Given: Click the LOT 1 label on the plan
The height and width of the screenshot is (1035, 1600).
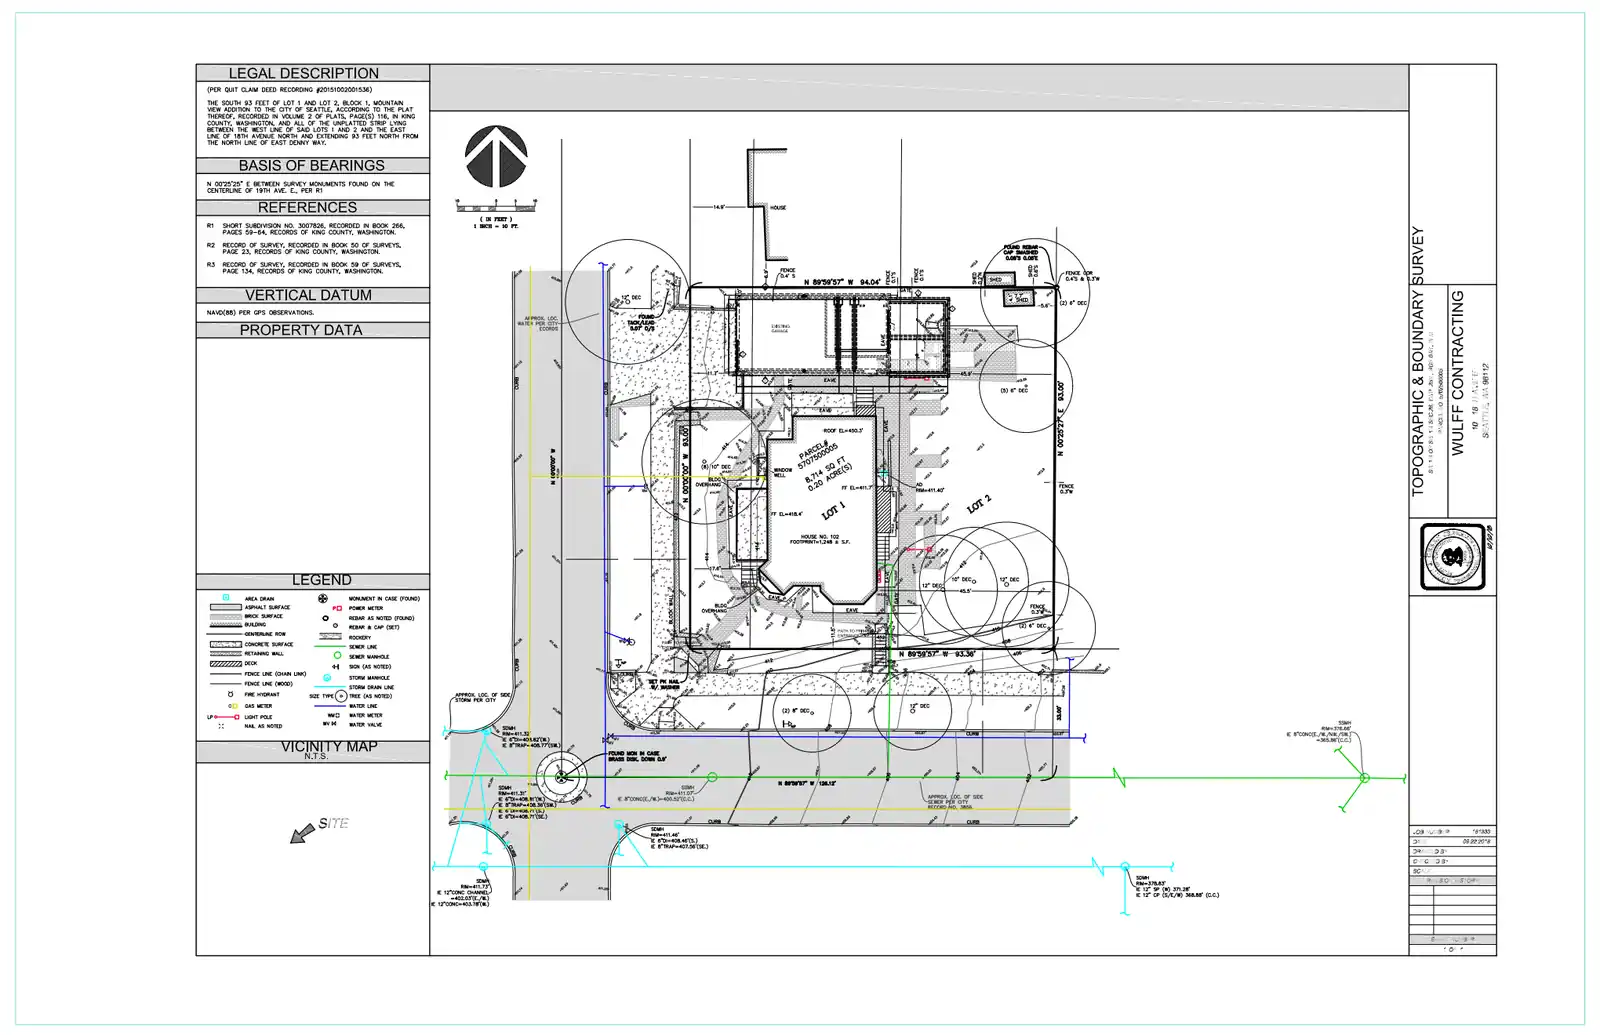Looking at the screenshot, I should pyautogui.click(x=834, y=510).
